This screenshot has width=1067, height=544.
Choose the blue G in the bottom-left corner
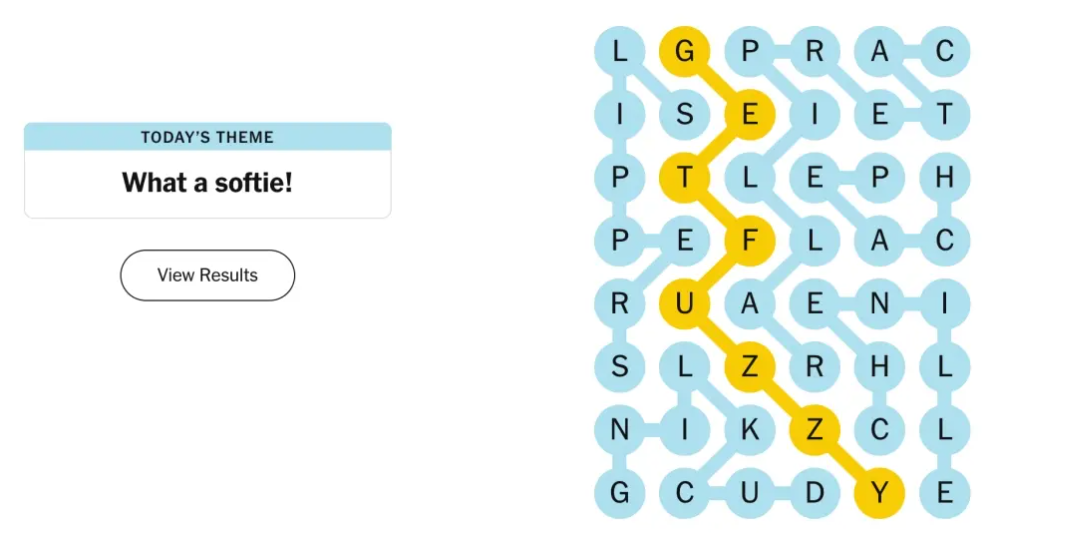click(619, 492)
